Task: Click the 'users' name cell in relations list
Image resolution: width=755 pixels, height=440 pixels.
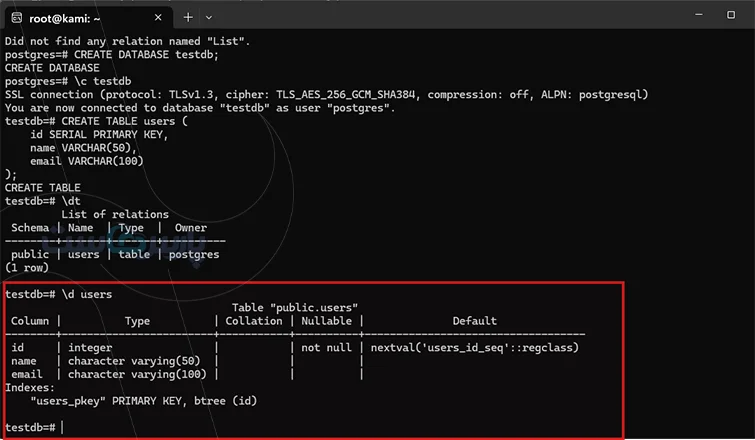Action: 83,254
